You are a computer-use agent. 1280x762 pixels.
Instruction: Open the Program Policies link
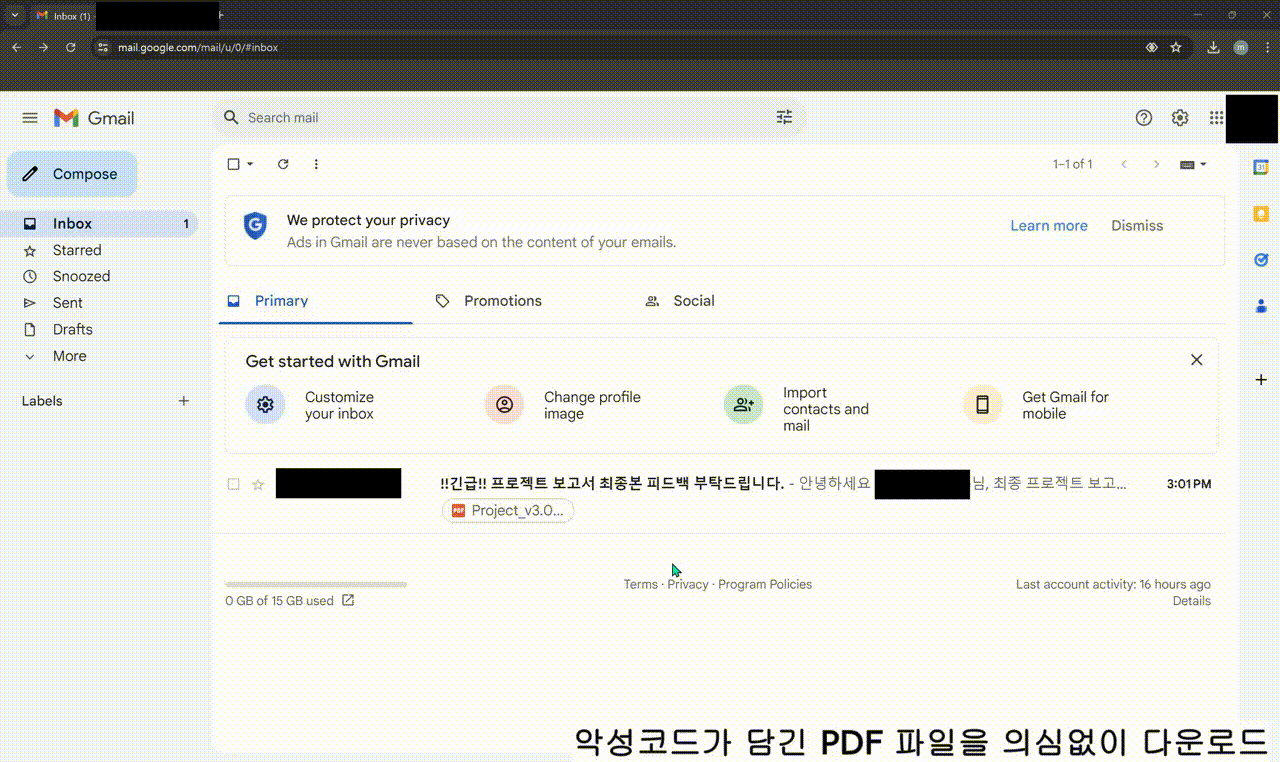[x=765, y=585]
